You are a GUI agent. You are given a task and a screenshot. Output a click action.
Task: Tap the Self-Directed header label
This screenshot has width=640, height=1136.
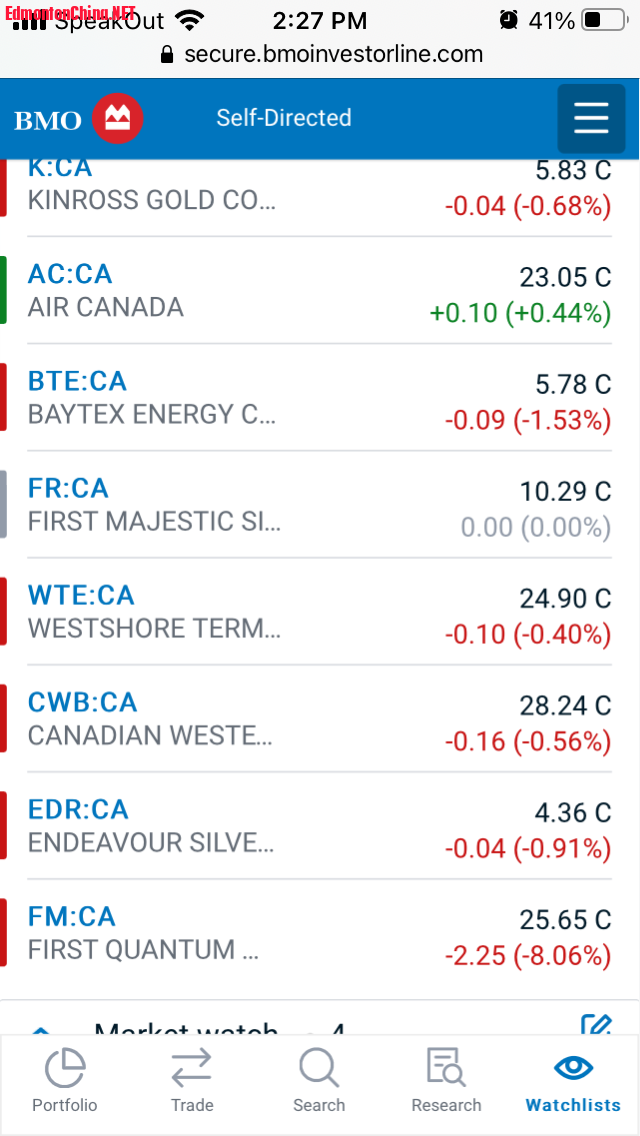pos(284,118)
